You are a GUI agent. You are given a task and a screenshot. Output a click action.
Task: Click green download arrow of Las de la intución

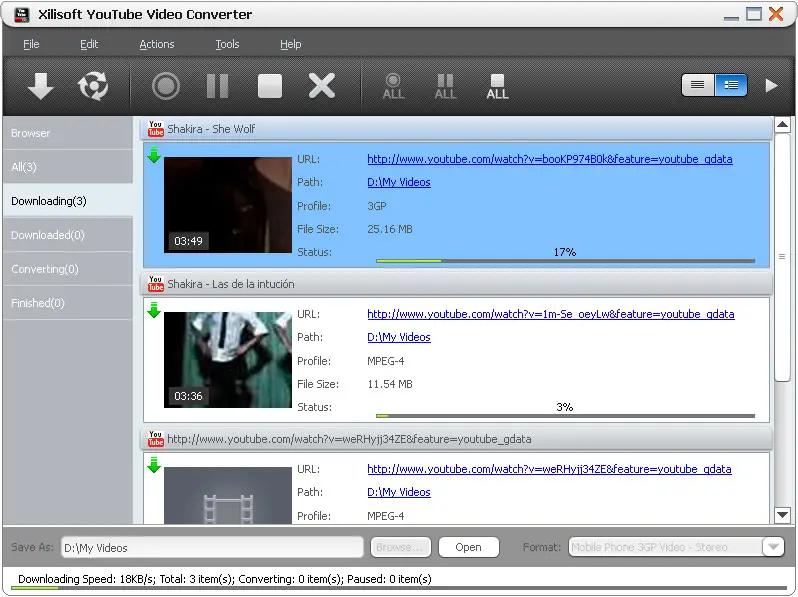tap(154, 310)
